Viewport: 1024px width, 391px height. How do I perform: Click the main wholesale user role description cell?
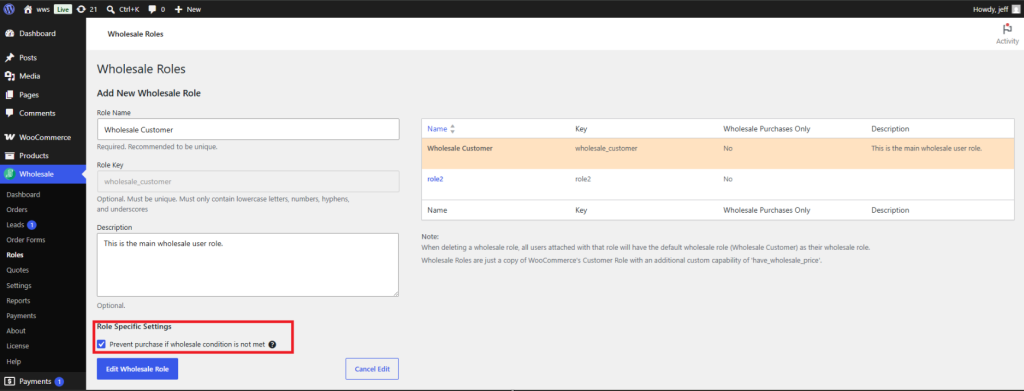(927, 148)
